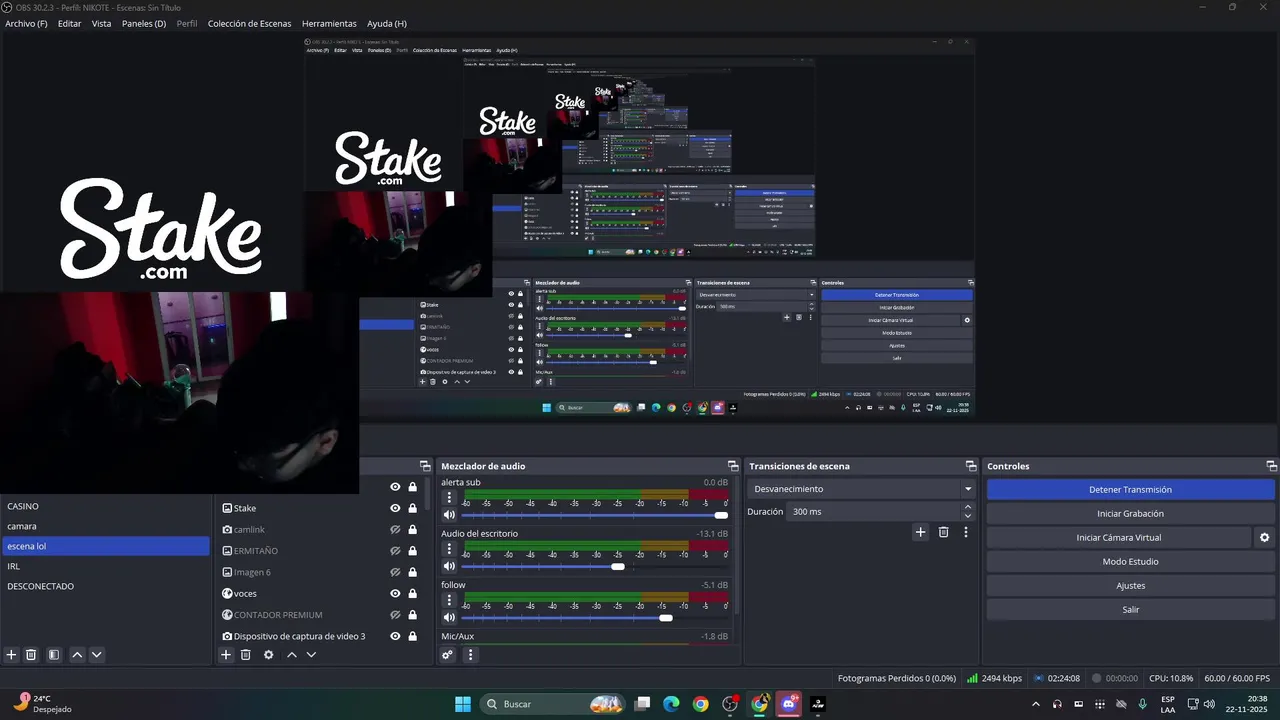The image size is (1280, 720).
Task: Decrease transition Duración with down arrow
Action: pos(968,516)
